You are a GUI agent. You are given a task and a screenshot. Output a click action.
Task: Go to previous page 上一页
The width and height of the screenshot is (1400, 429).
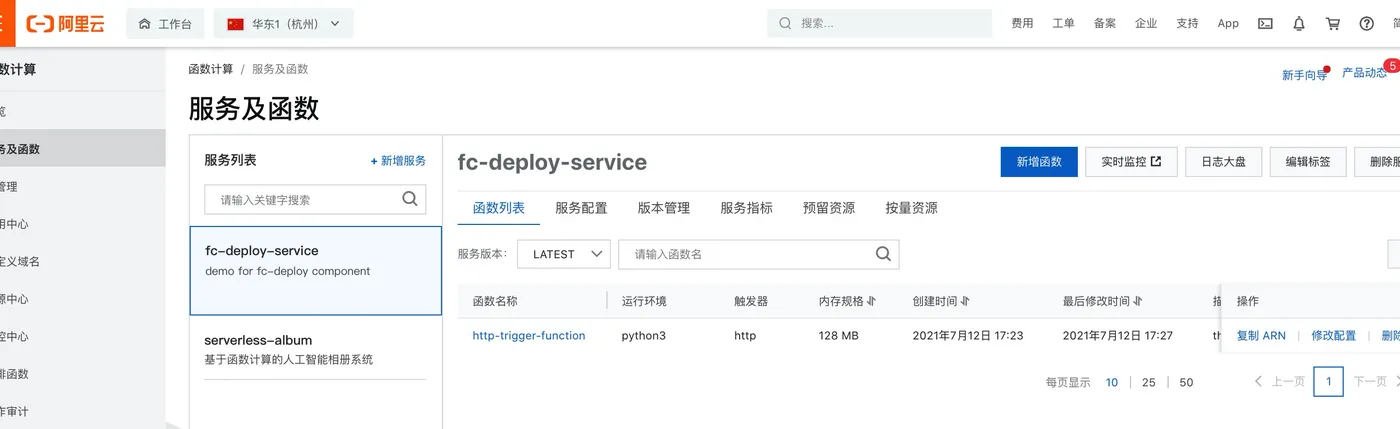(1280, 382)
